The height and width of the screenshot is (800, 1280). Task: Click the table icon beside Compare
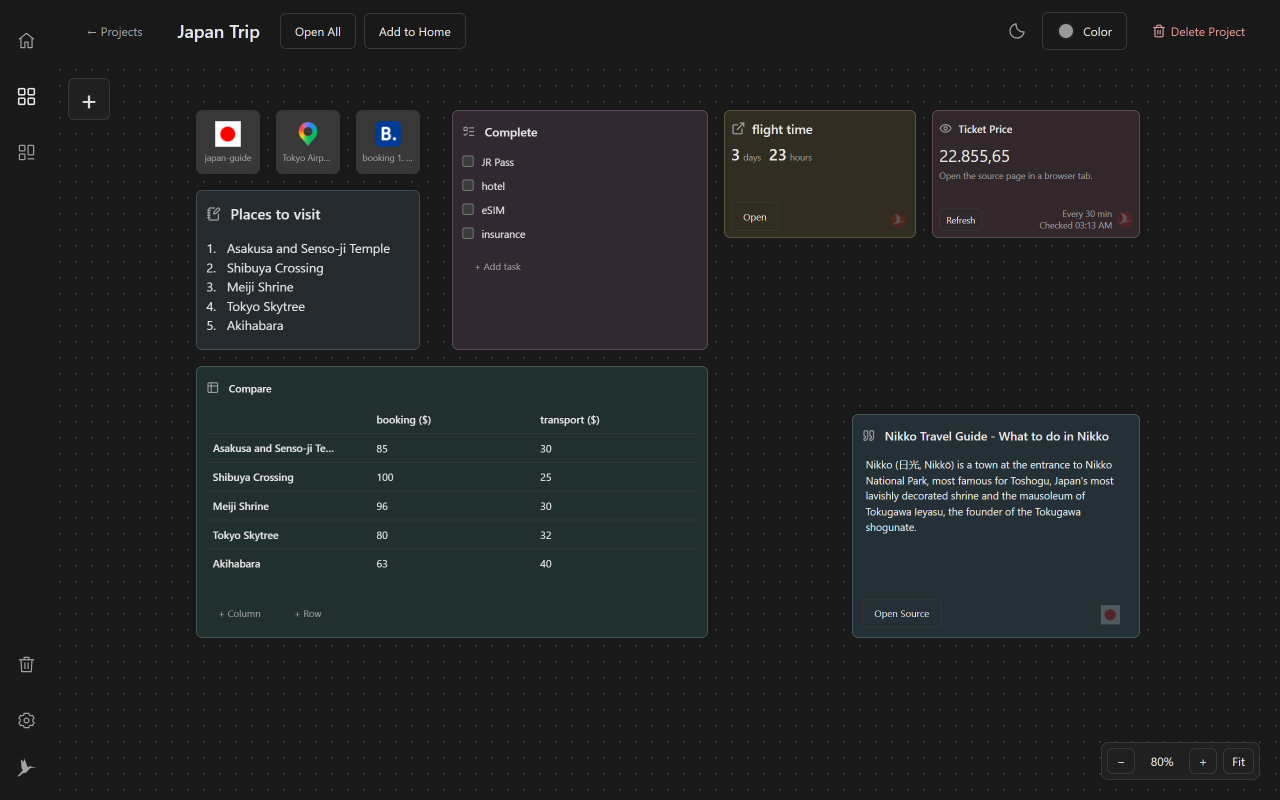coord(213,388)
